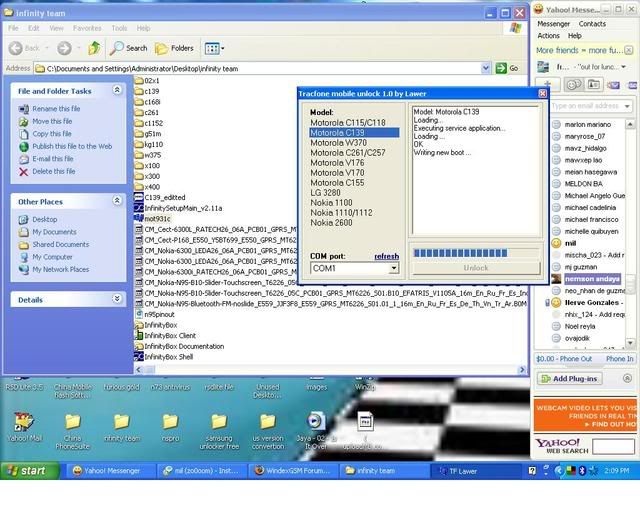Click Publish this file to the Web

72,146
